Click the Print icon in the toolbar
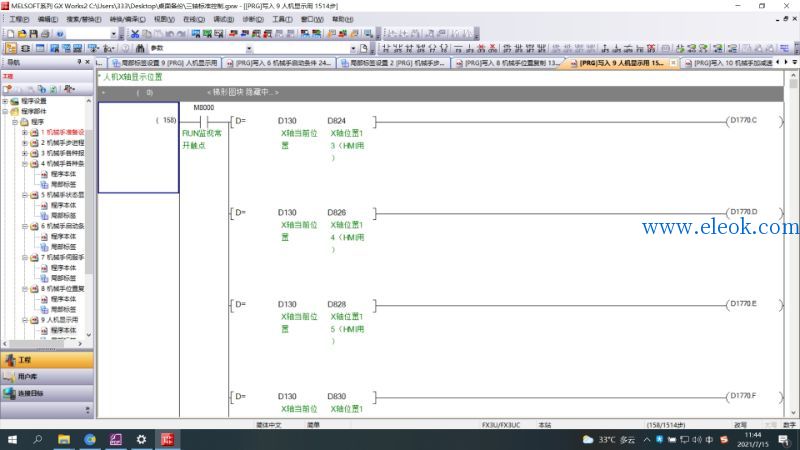 pyautogui.click(x=45, y=34)
